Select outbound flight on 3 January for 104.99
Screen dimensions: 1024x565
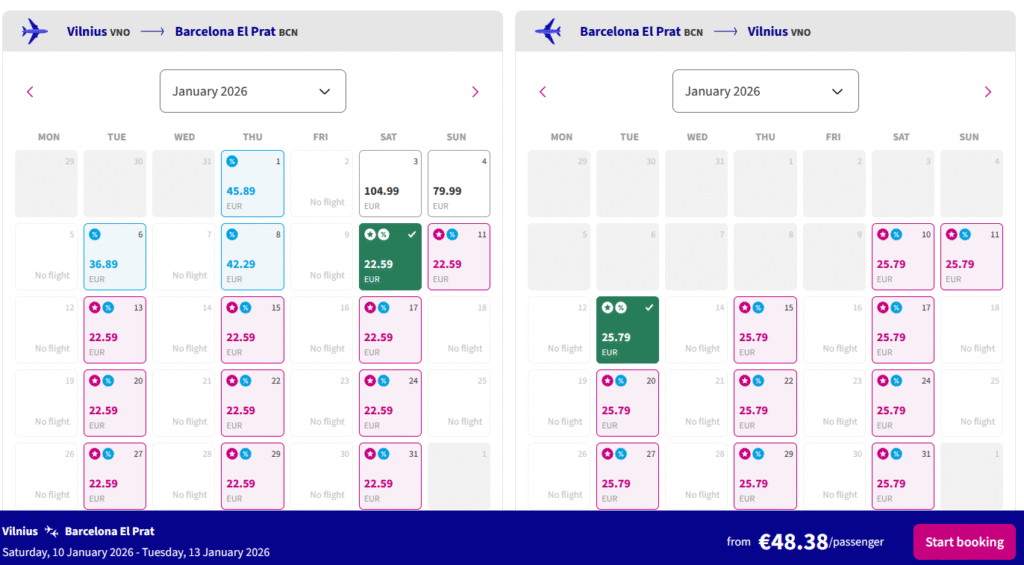[390, 184]
